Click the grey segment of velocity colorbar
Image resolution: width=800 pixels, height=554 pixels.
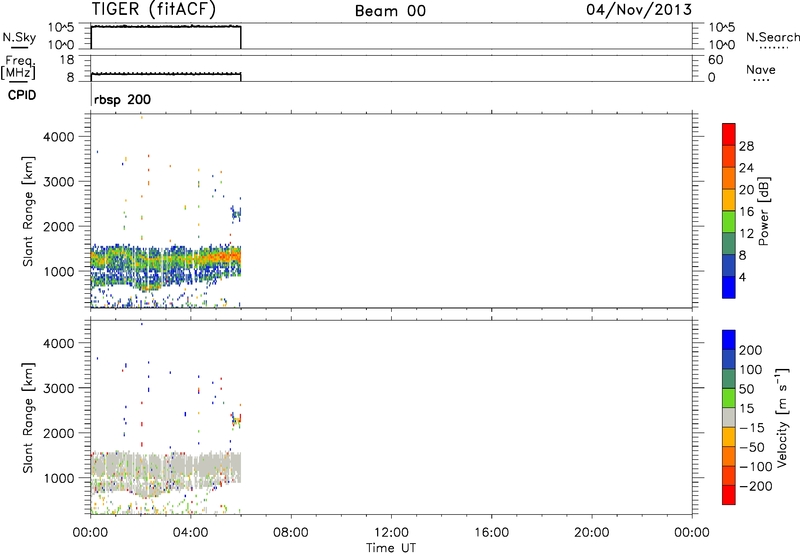click(729, 417)
